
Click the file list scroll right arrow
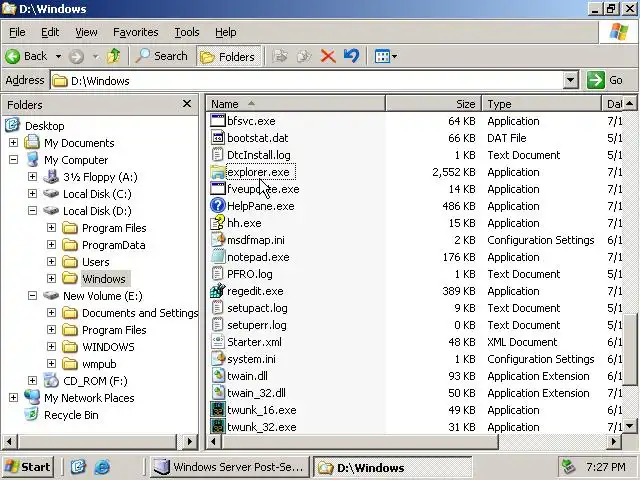[x=614, y=441]
